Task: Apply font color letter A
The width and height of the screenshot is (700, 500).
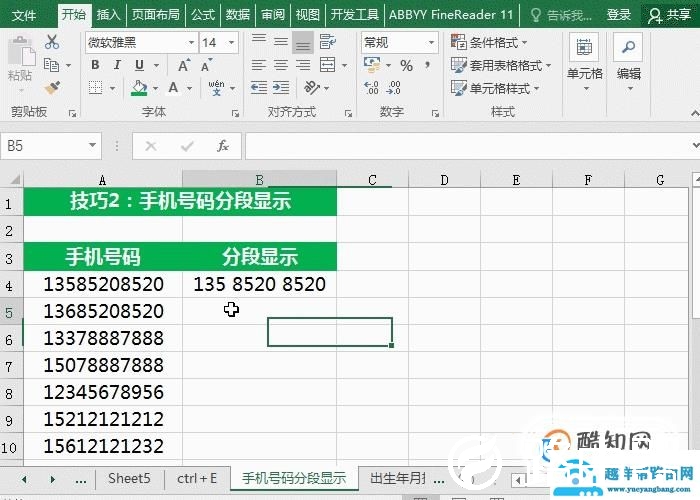Action: click(173, 88)
